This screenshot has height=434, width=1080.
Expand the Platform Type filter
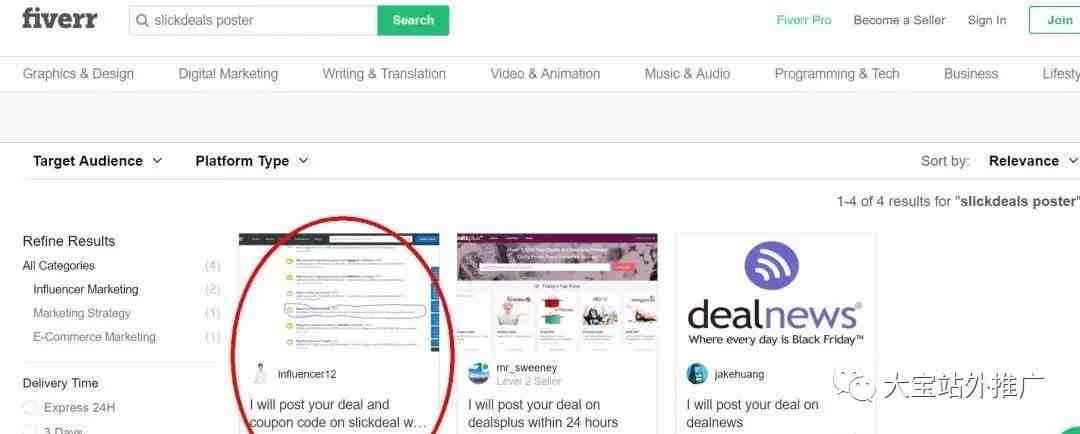(x=251, y=161)
